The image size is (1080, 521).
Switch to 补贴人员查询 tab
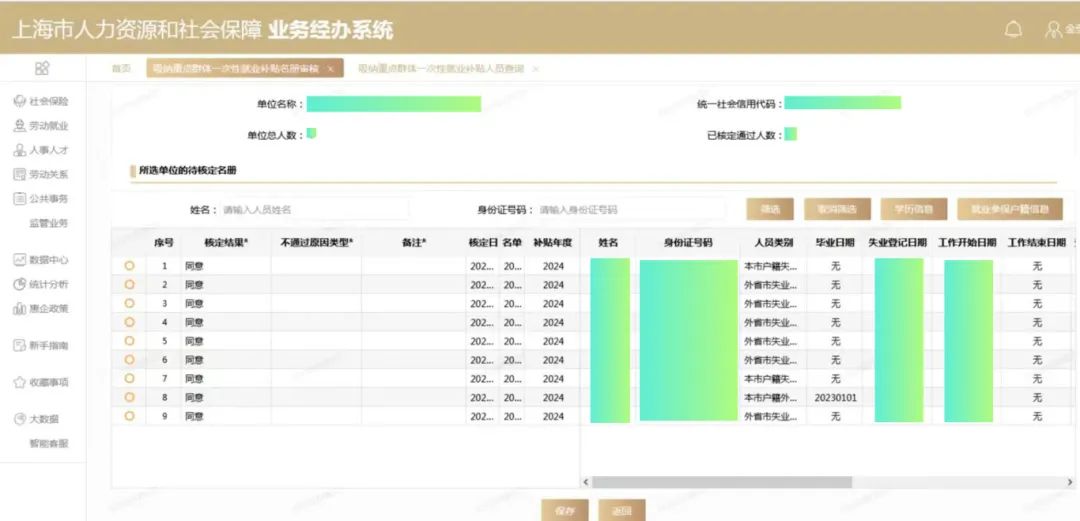(441, 69)
